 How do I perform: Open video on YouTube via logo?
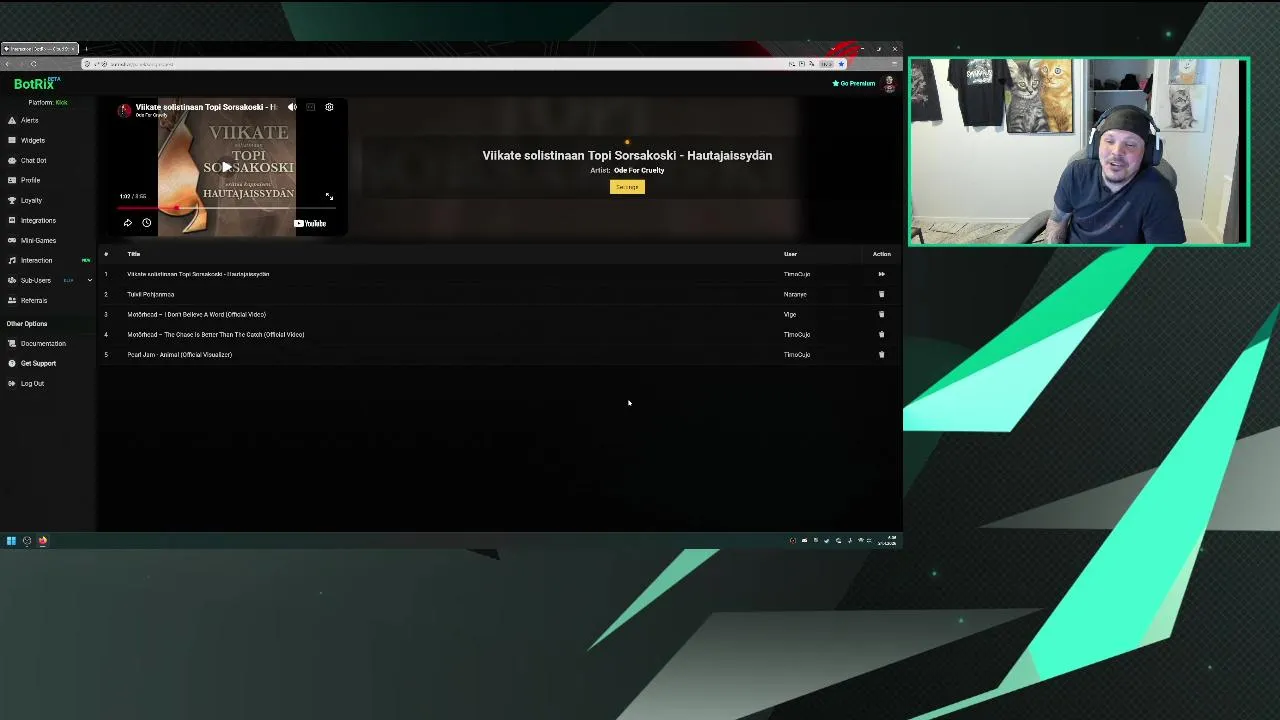[310, 223]
